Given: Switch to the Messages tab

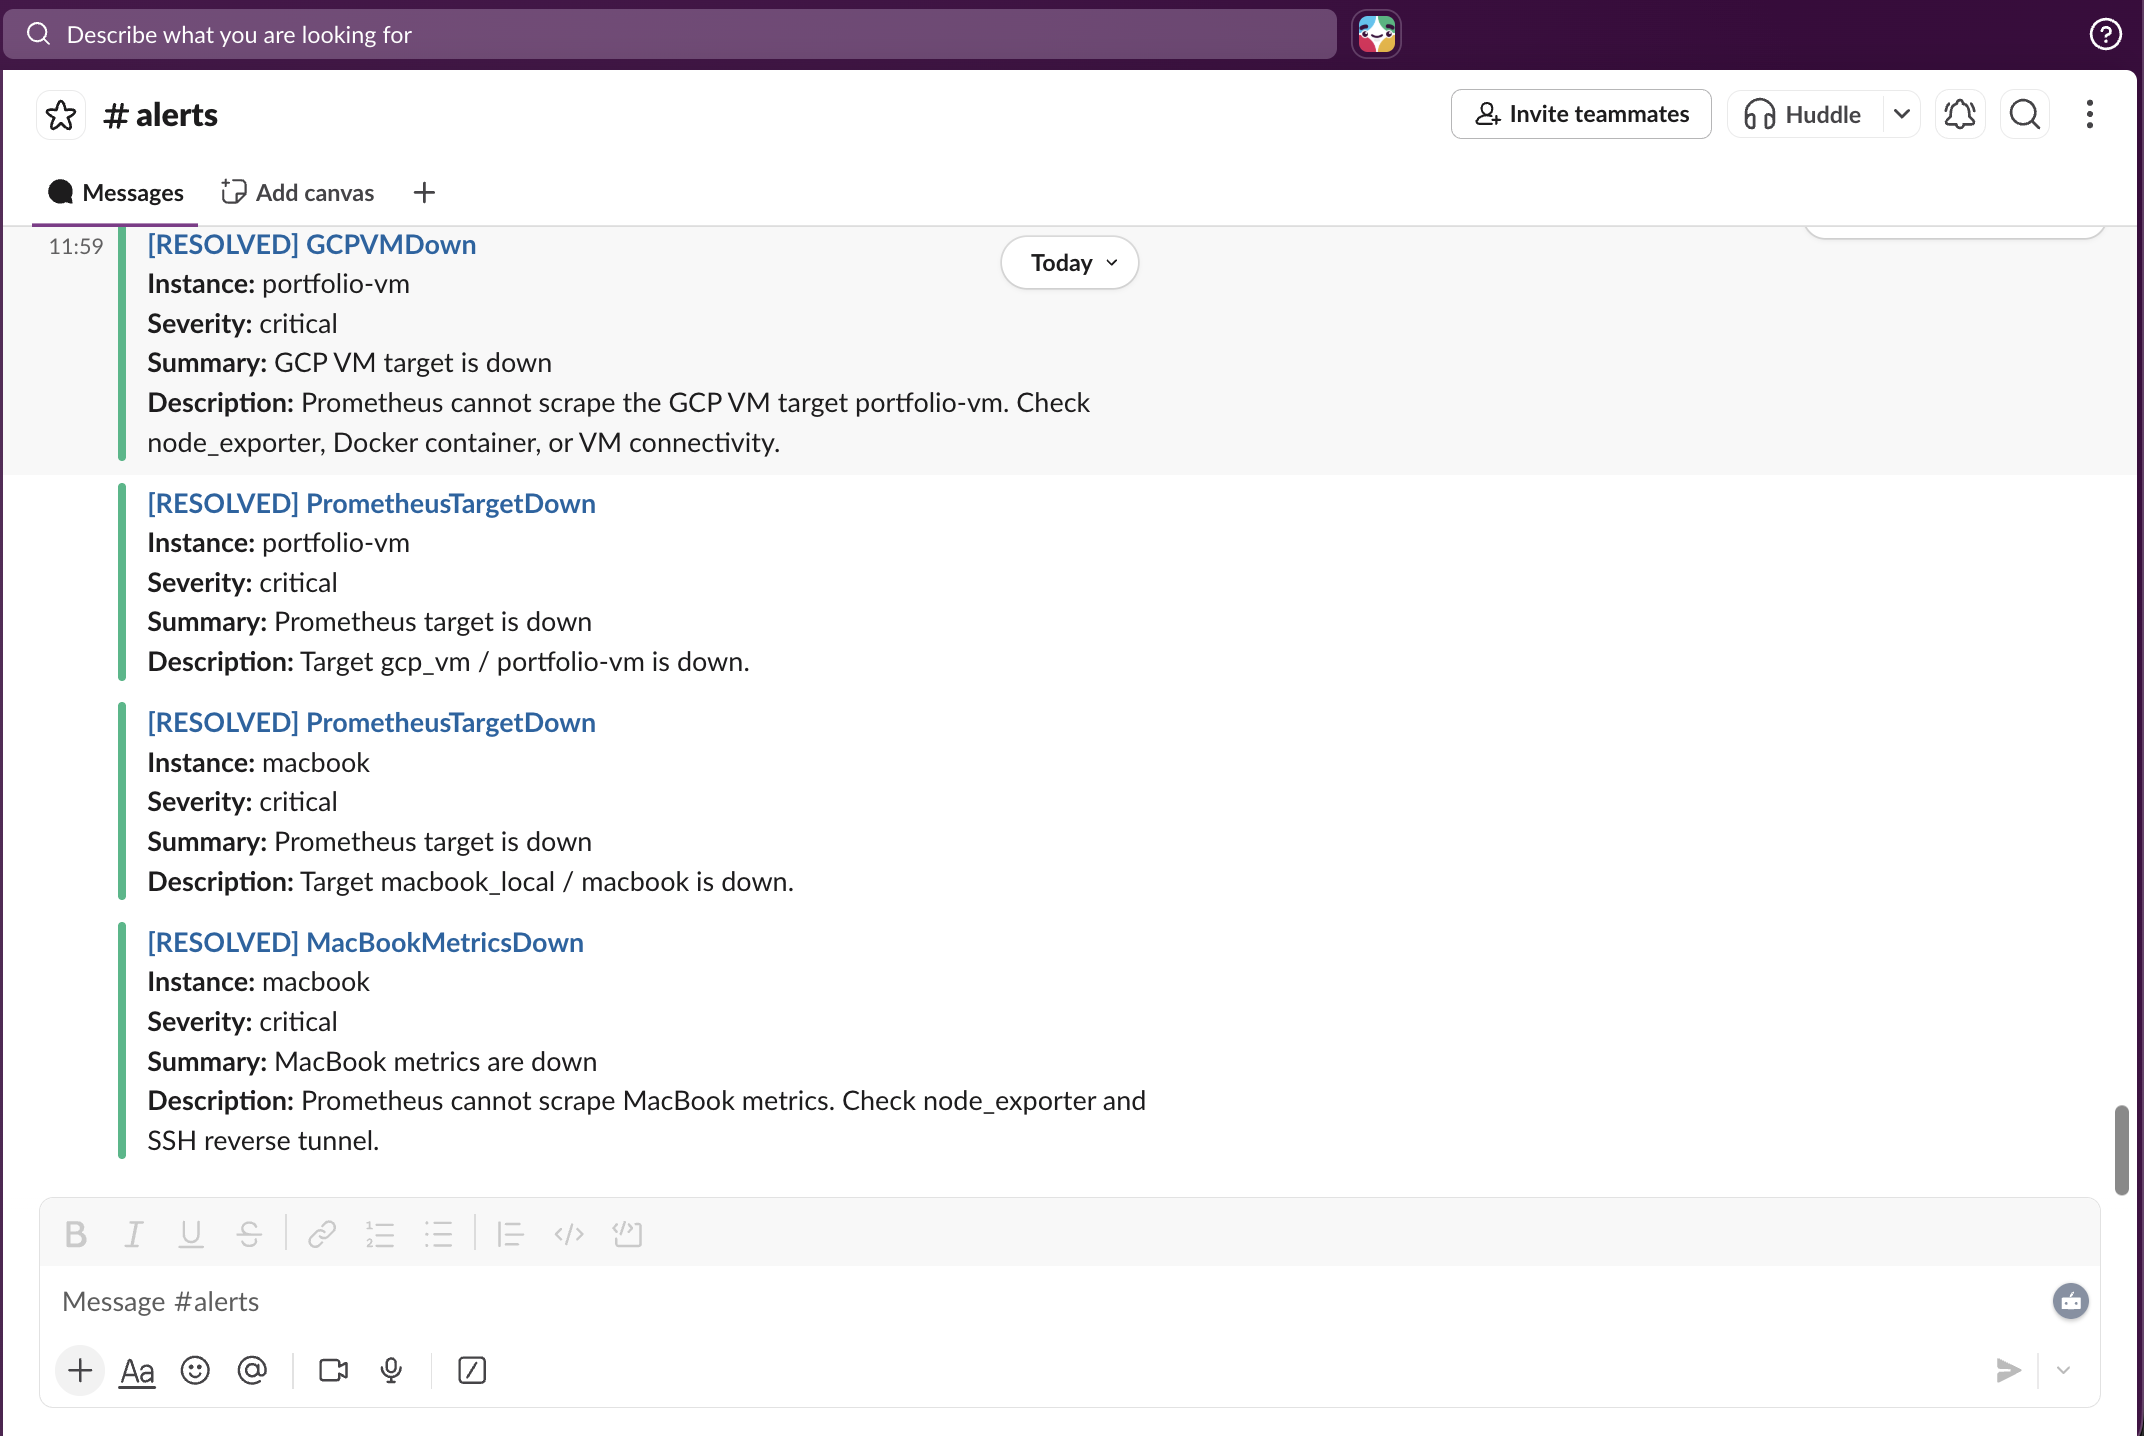Looking at the screenshot, I should pyautogui.click(x=116, y=192).
